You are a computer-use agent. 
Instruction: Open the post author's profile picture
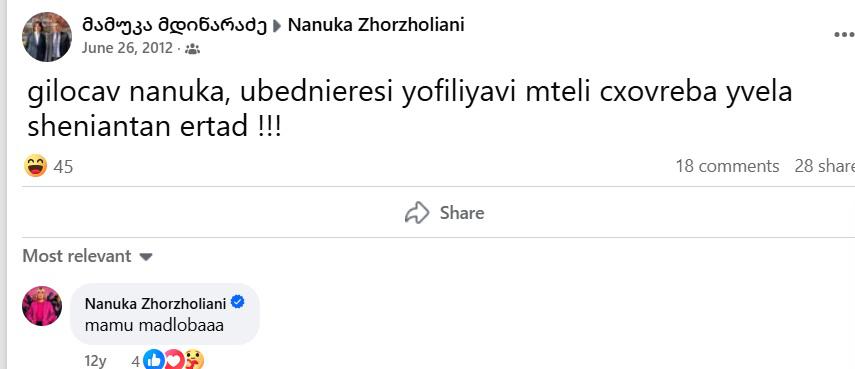click(x=46, y=37)
